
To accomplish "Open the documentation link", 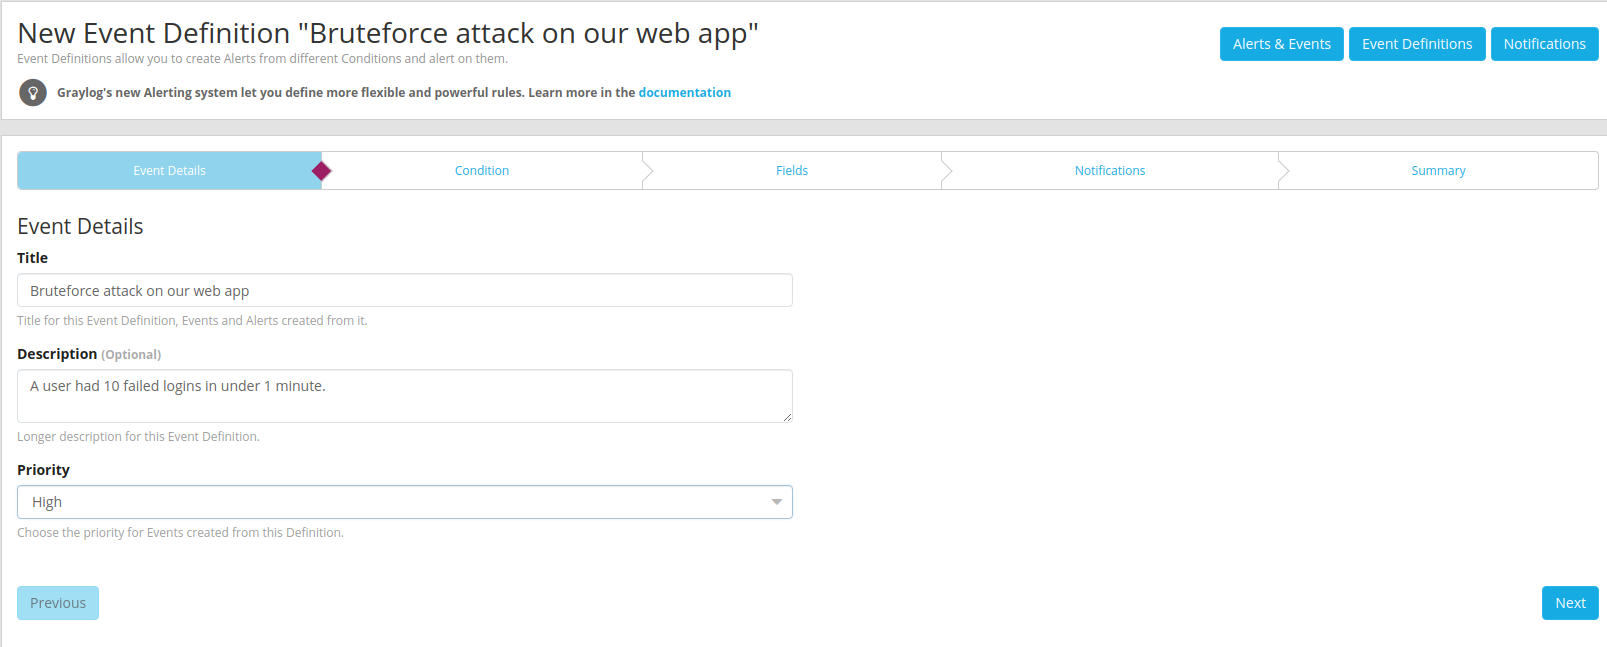I will 684,93.
